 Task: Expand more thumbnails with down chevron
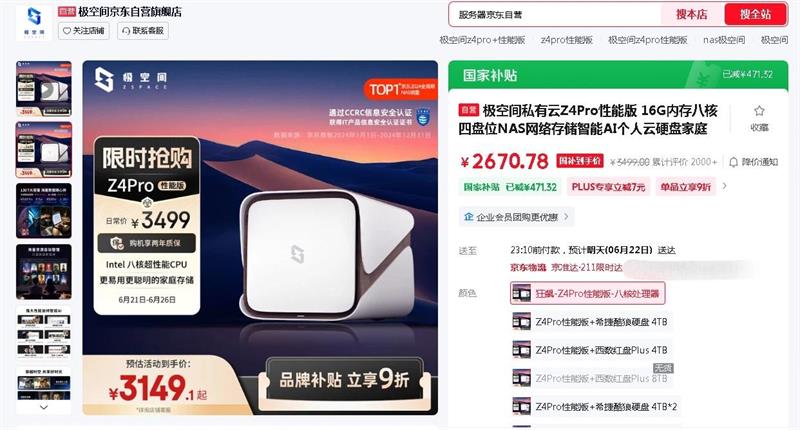(44, 407)
